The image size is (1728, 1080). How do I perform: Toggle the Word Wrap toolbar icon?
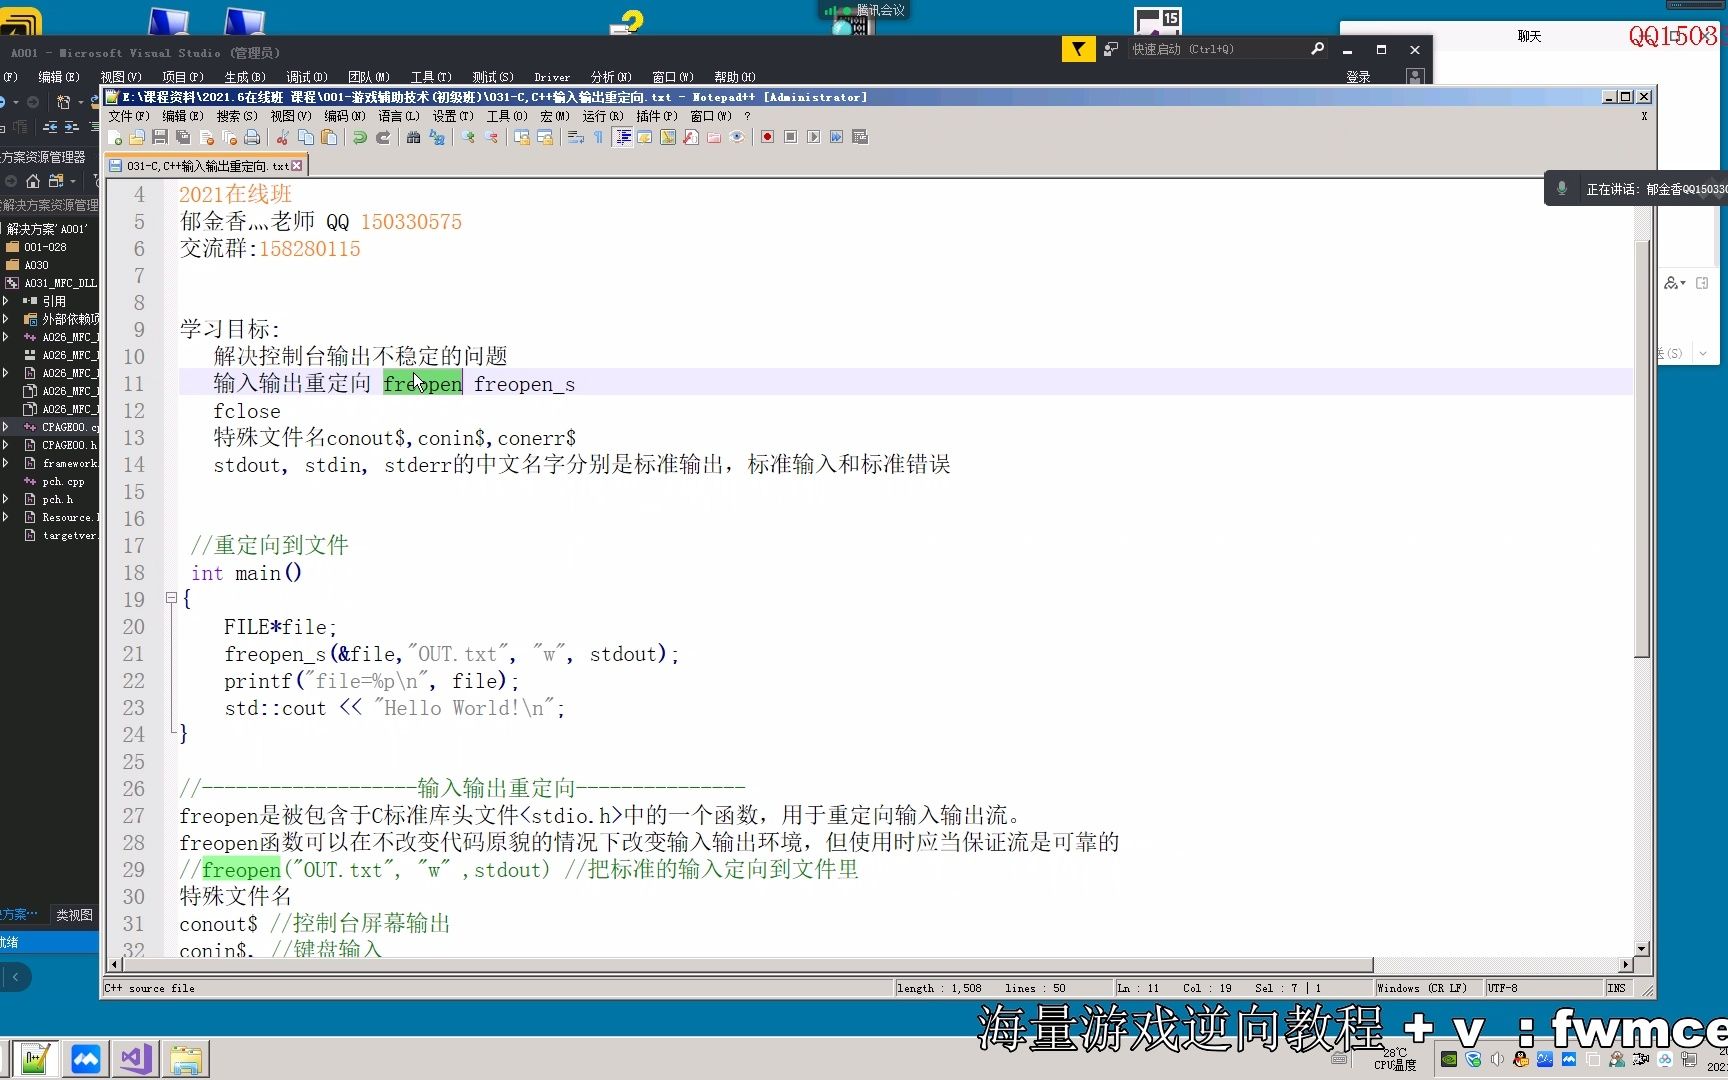576,137
